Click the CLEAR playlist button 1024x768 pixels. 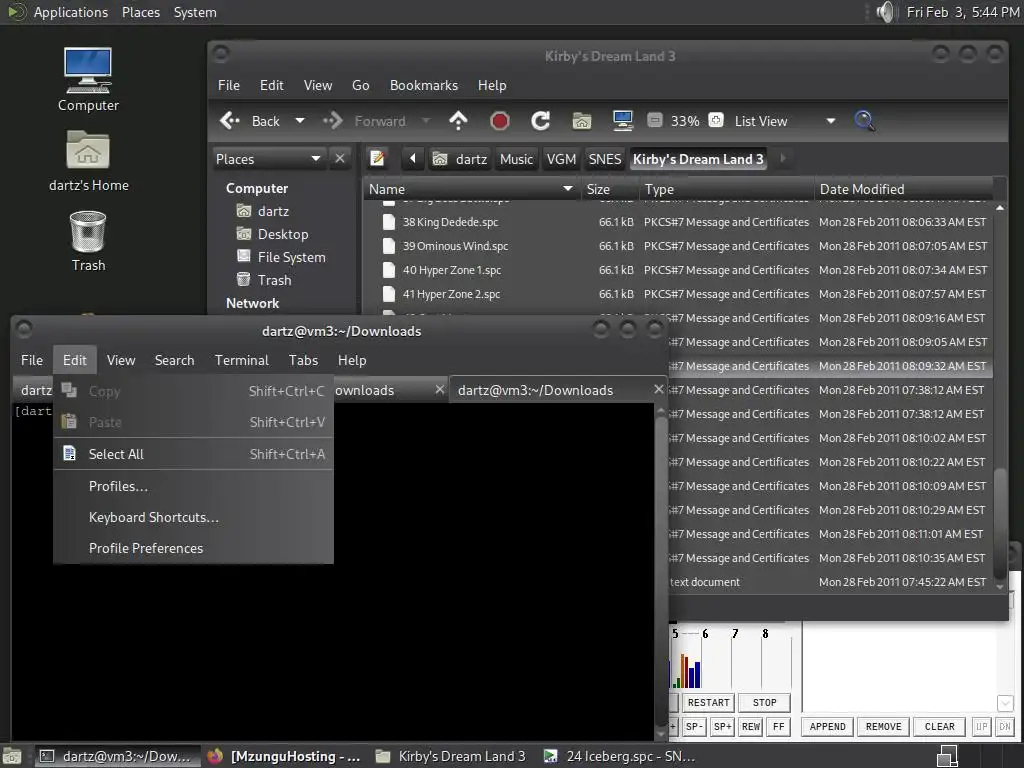point(940,727)
